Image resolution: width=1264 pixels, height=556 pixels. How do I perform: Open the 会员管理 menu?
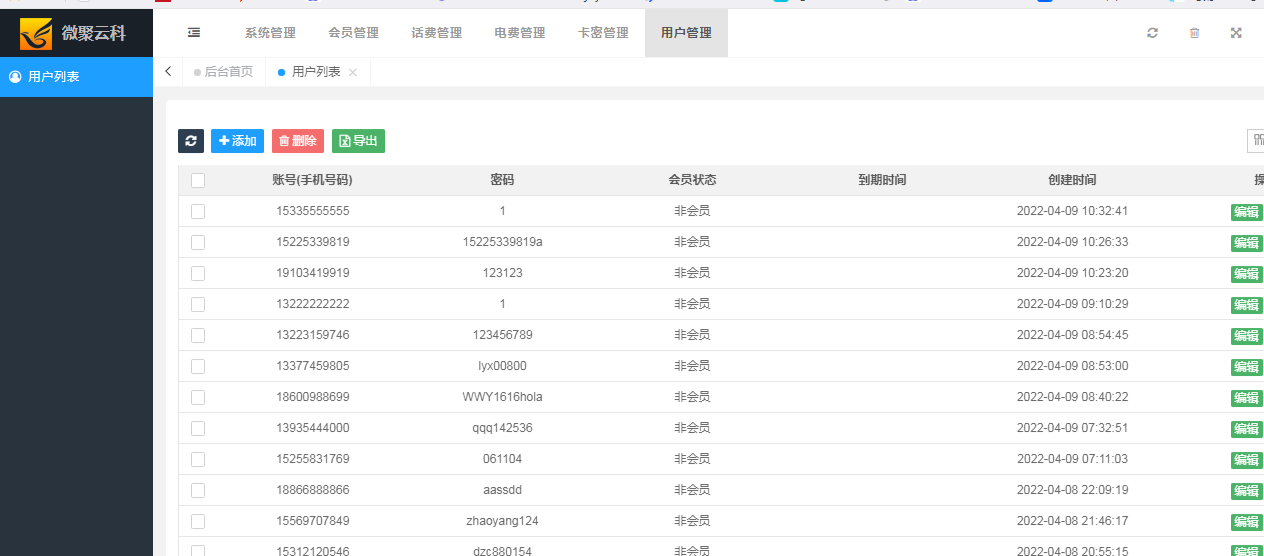coord(353,33)
